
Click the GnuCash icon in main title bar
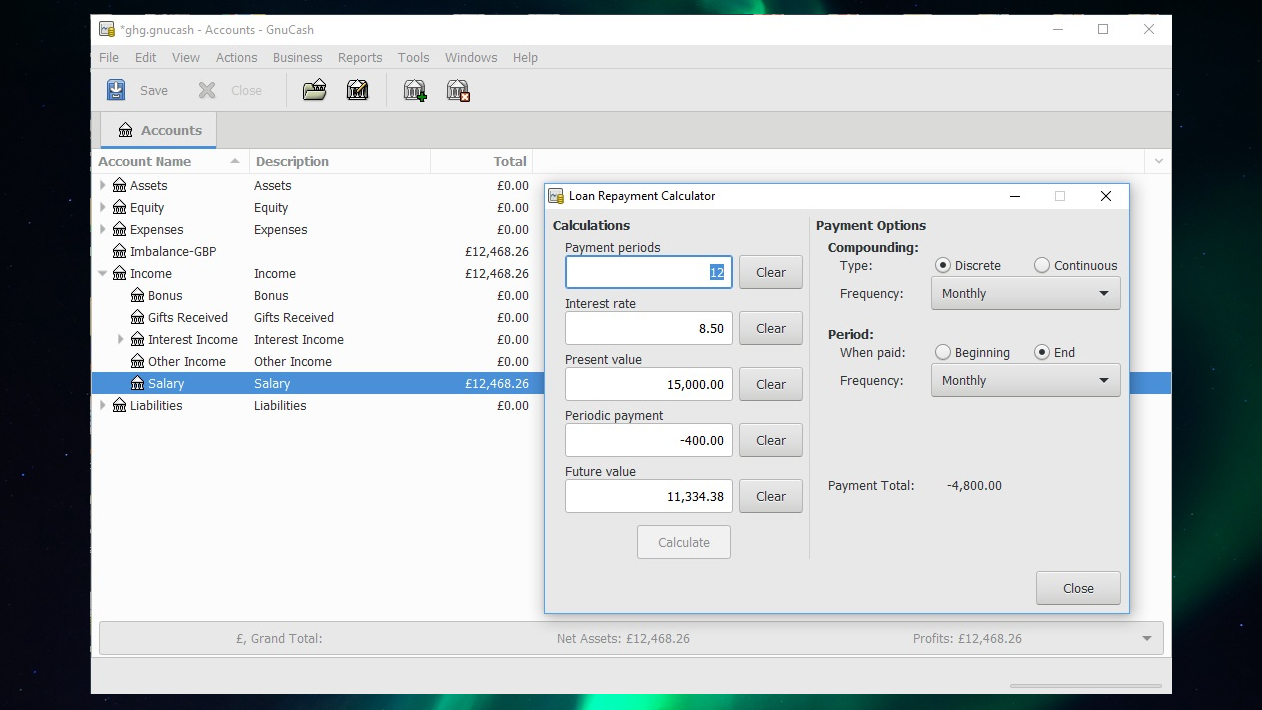point(106,29)
